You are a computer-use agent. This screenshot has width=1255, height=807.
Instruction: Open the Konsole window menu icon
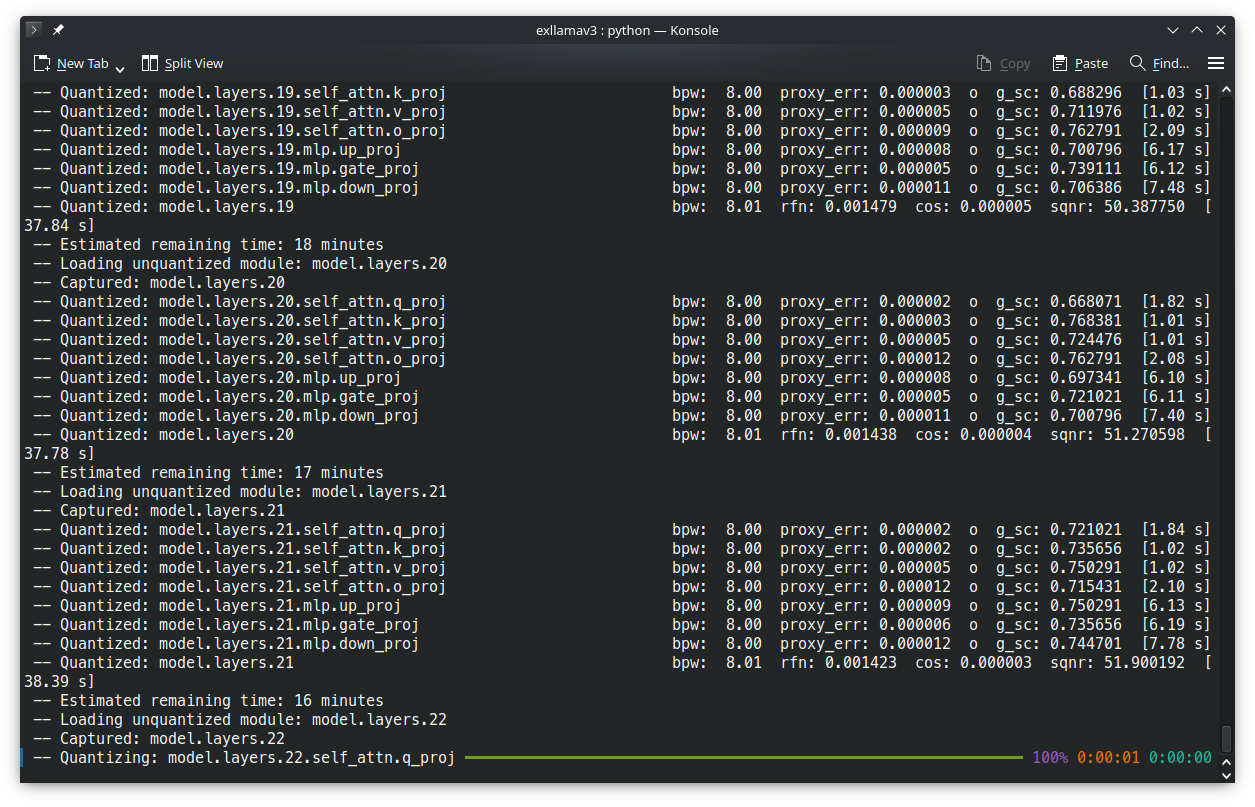pyautogui.click(x=34, y=30)
